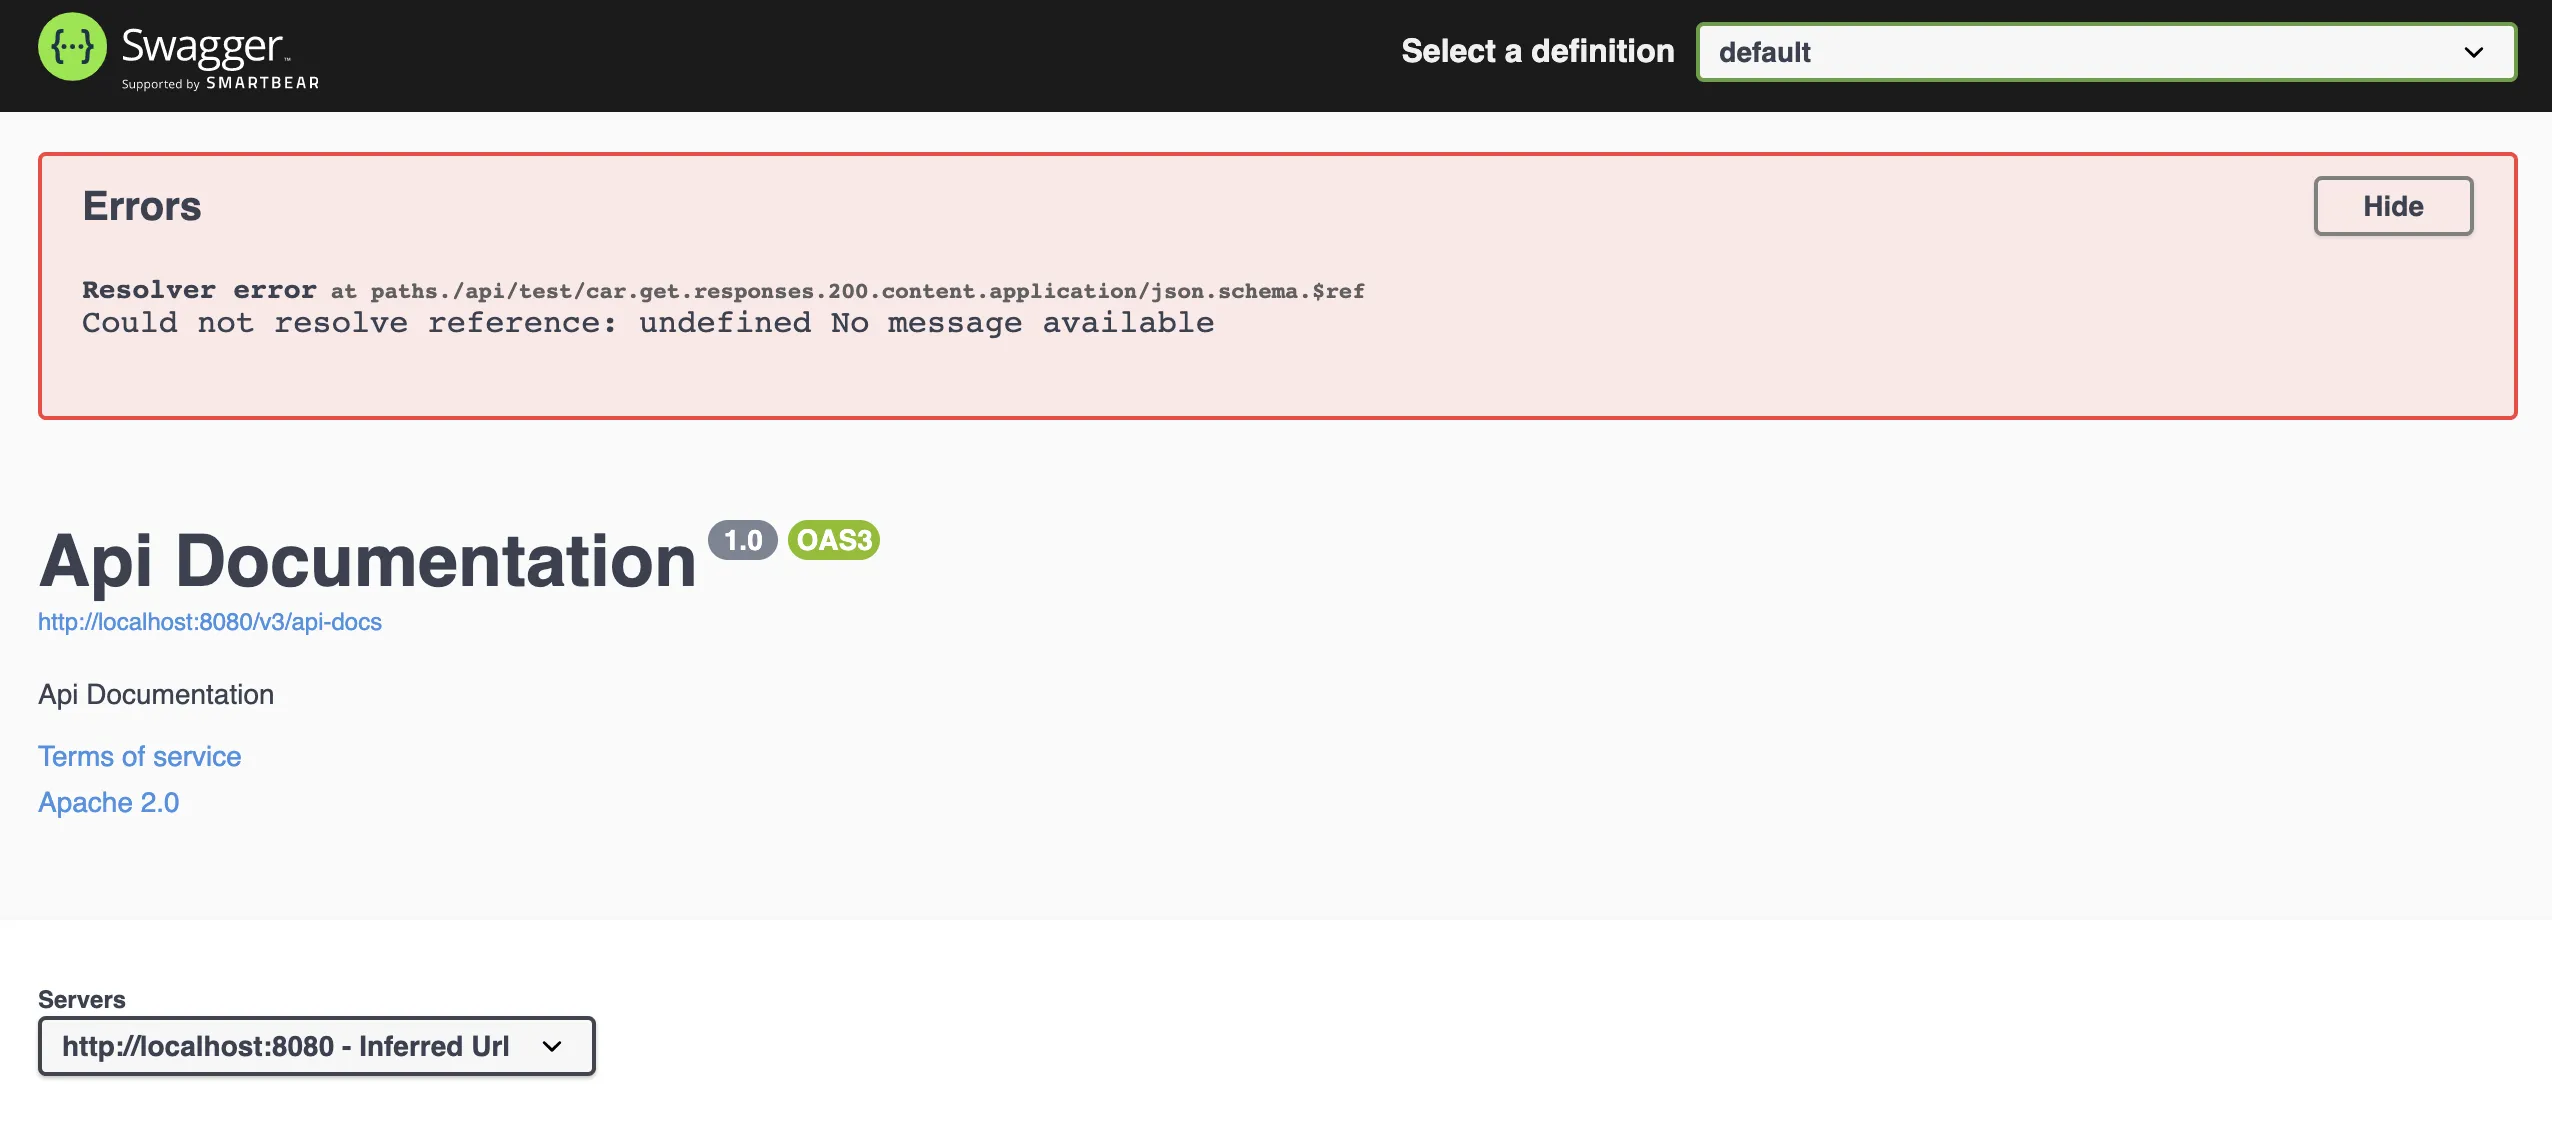Open the localhost:8080/v3/api-docs link
The image size is (2552, 1132).
pos(210,622)
